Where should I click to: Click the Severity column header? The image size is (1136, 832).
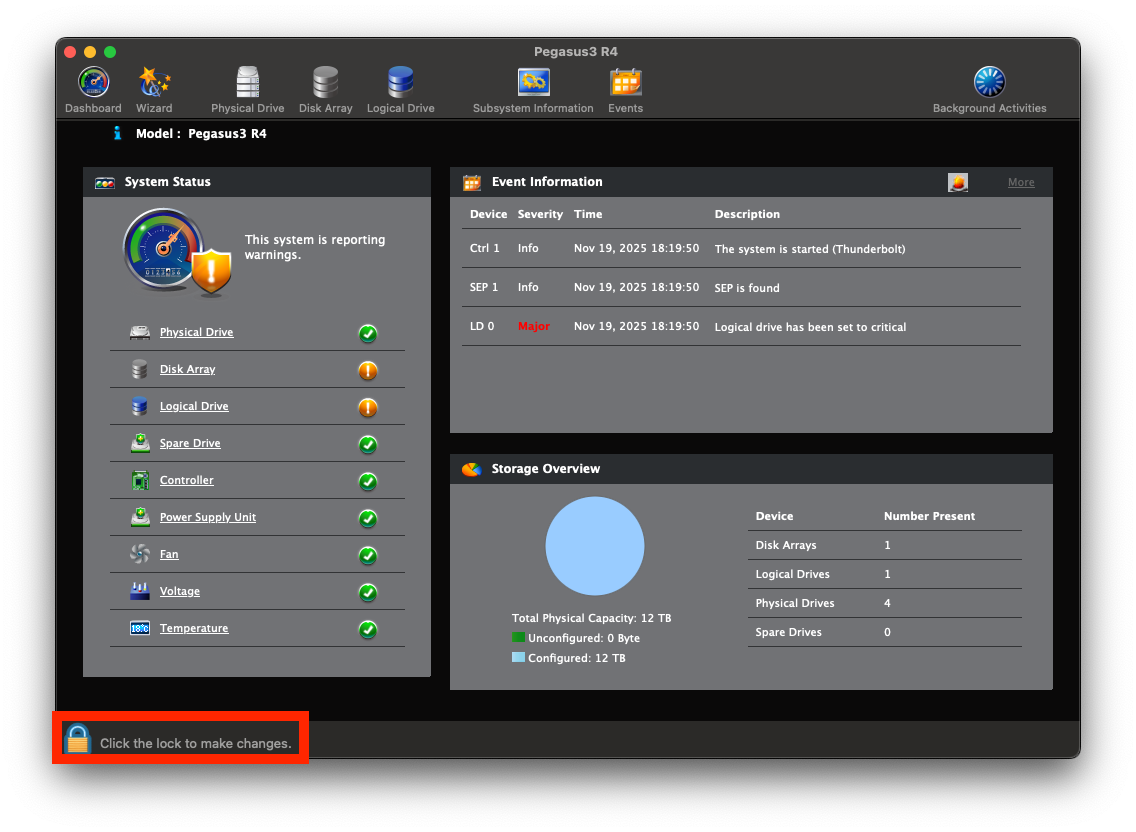coord(540,214)
